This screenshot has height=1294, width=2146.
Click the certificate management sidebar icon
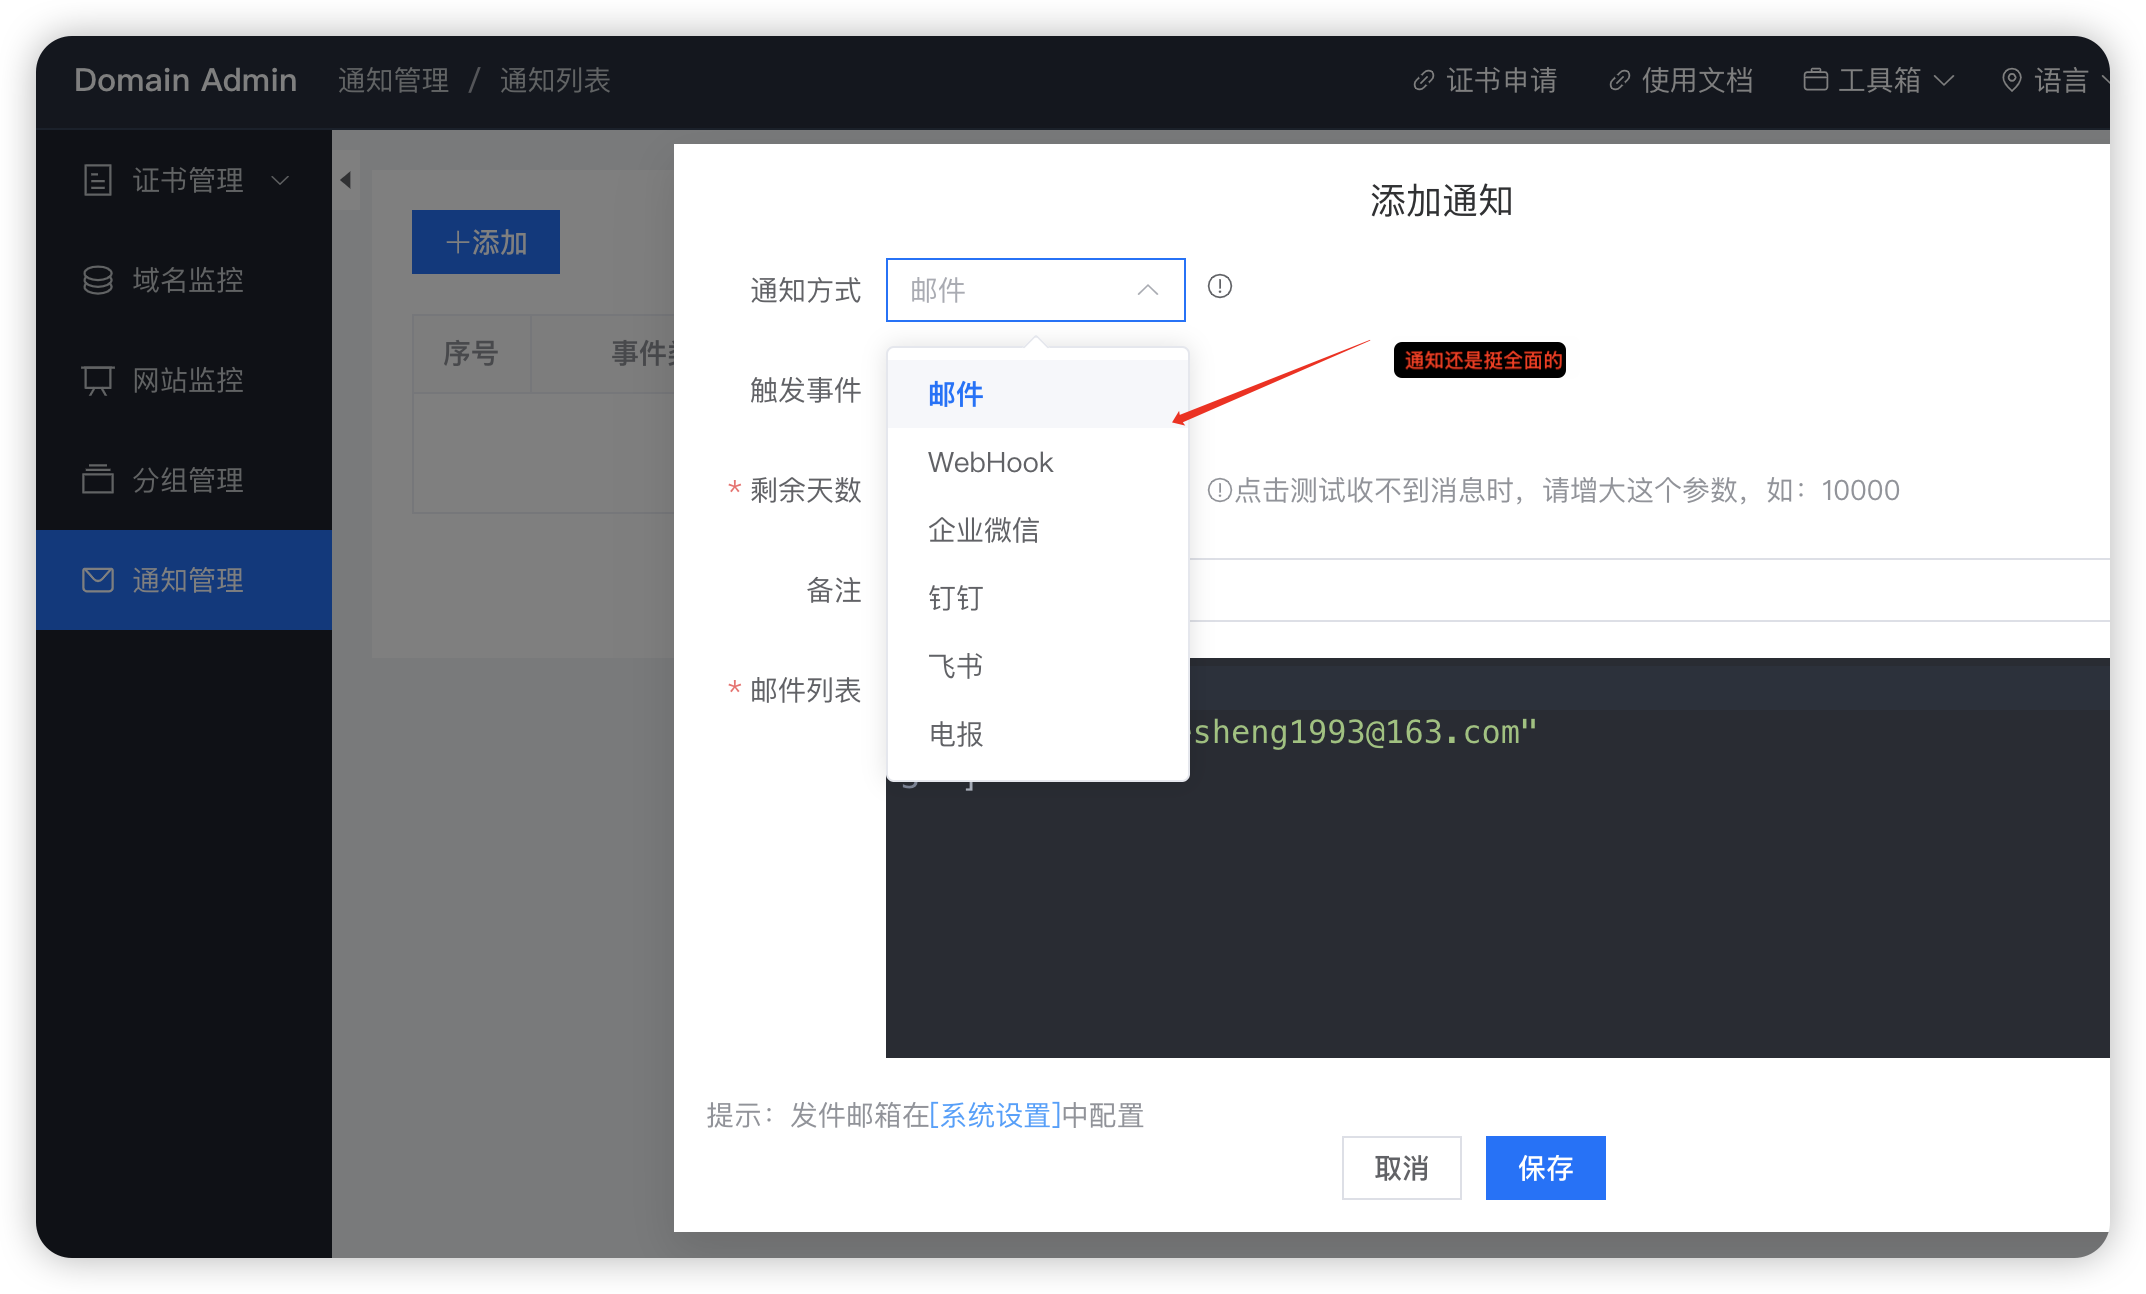97,180
